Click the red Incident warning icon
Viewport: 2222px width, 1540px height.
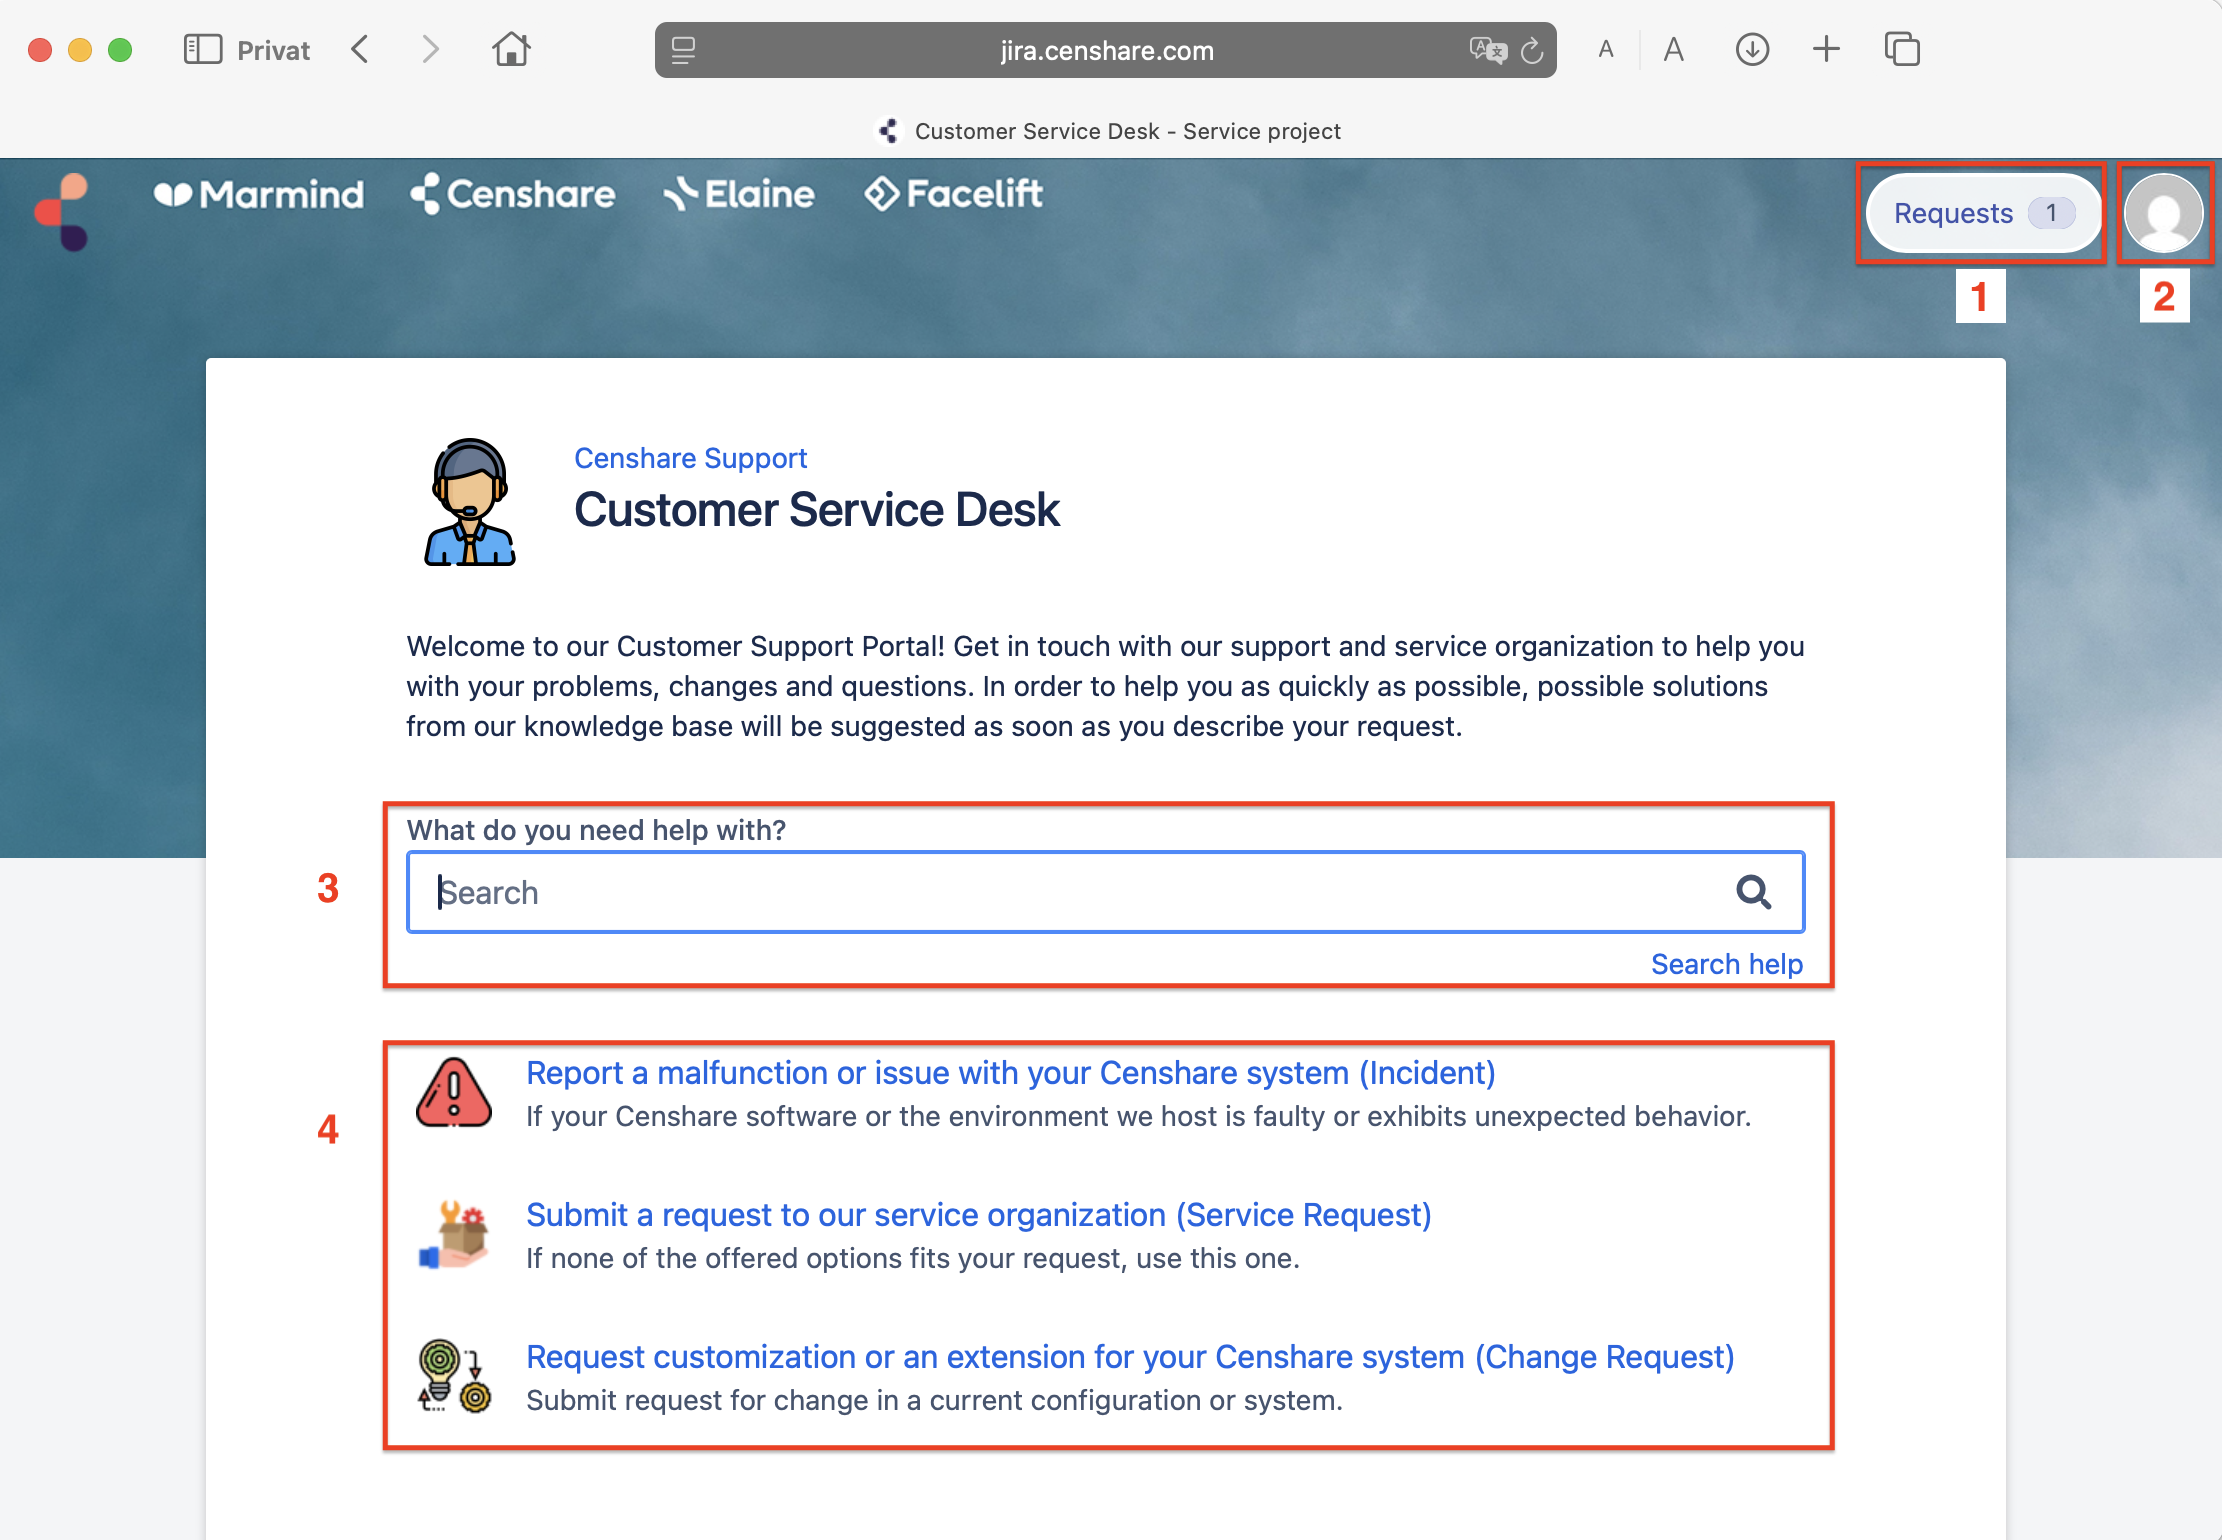[x=453, y=1093]
